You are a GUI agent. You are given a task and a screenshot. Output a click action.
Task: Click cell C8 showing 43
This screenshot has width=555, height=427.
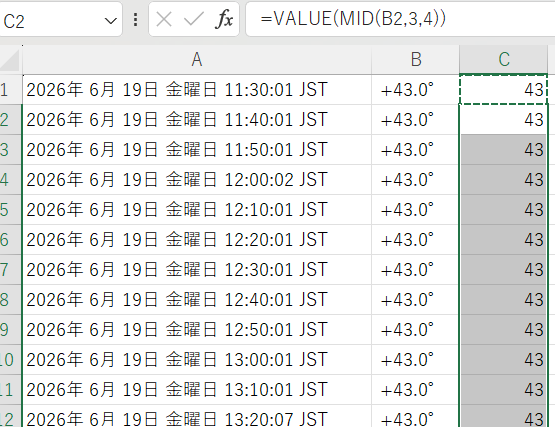(x=504, y=300)
